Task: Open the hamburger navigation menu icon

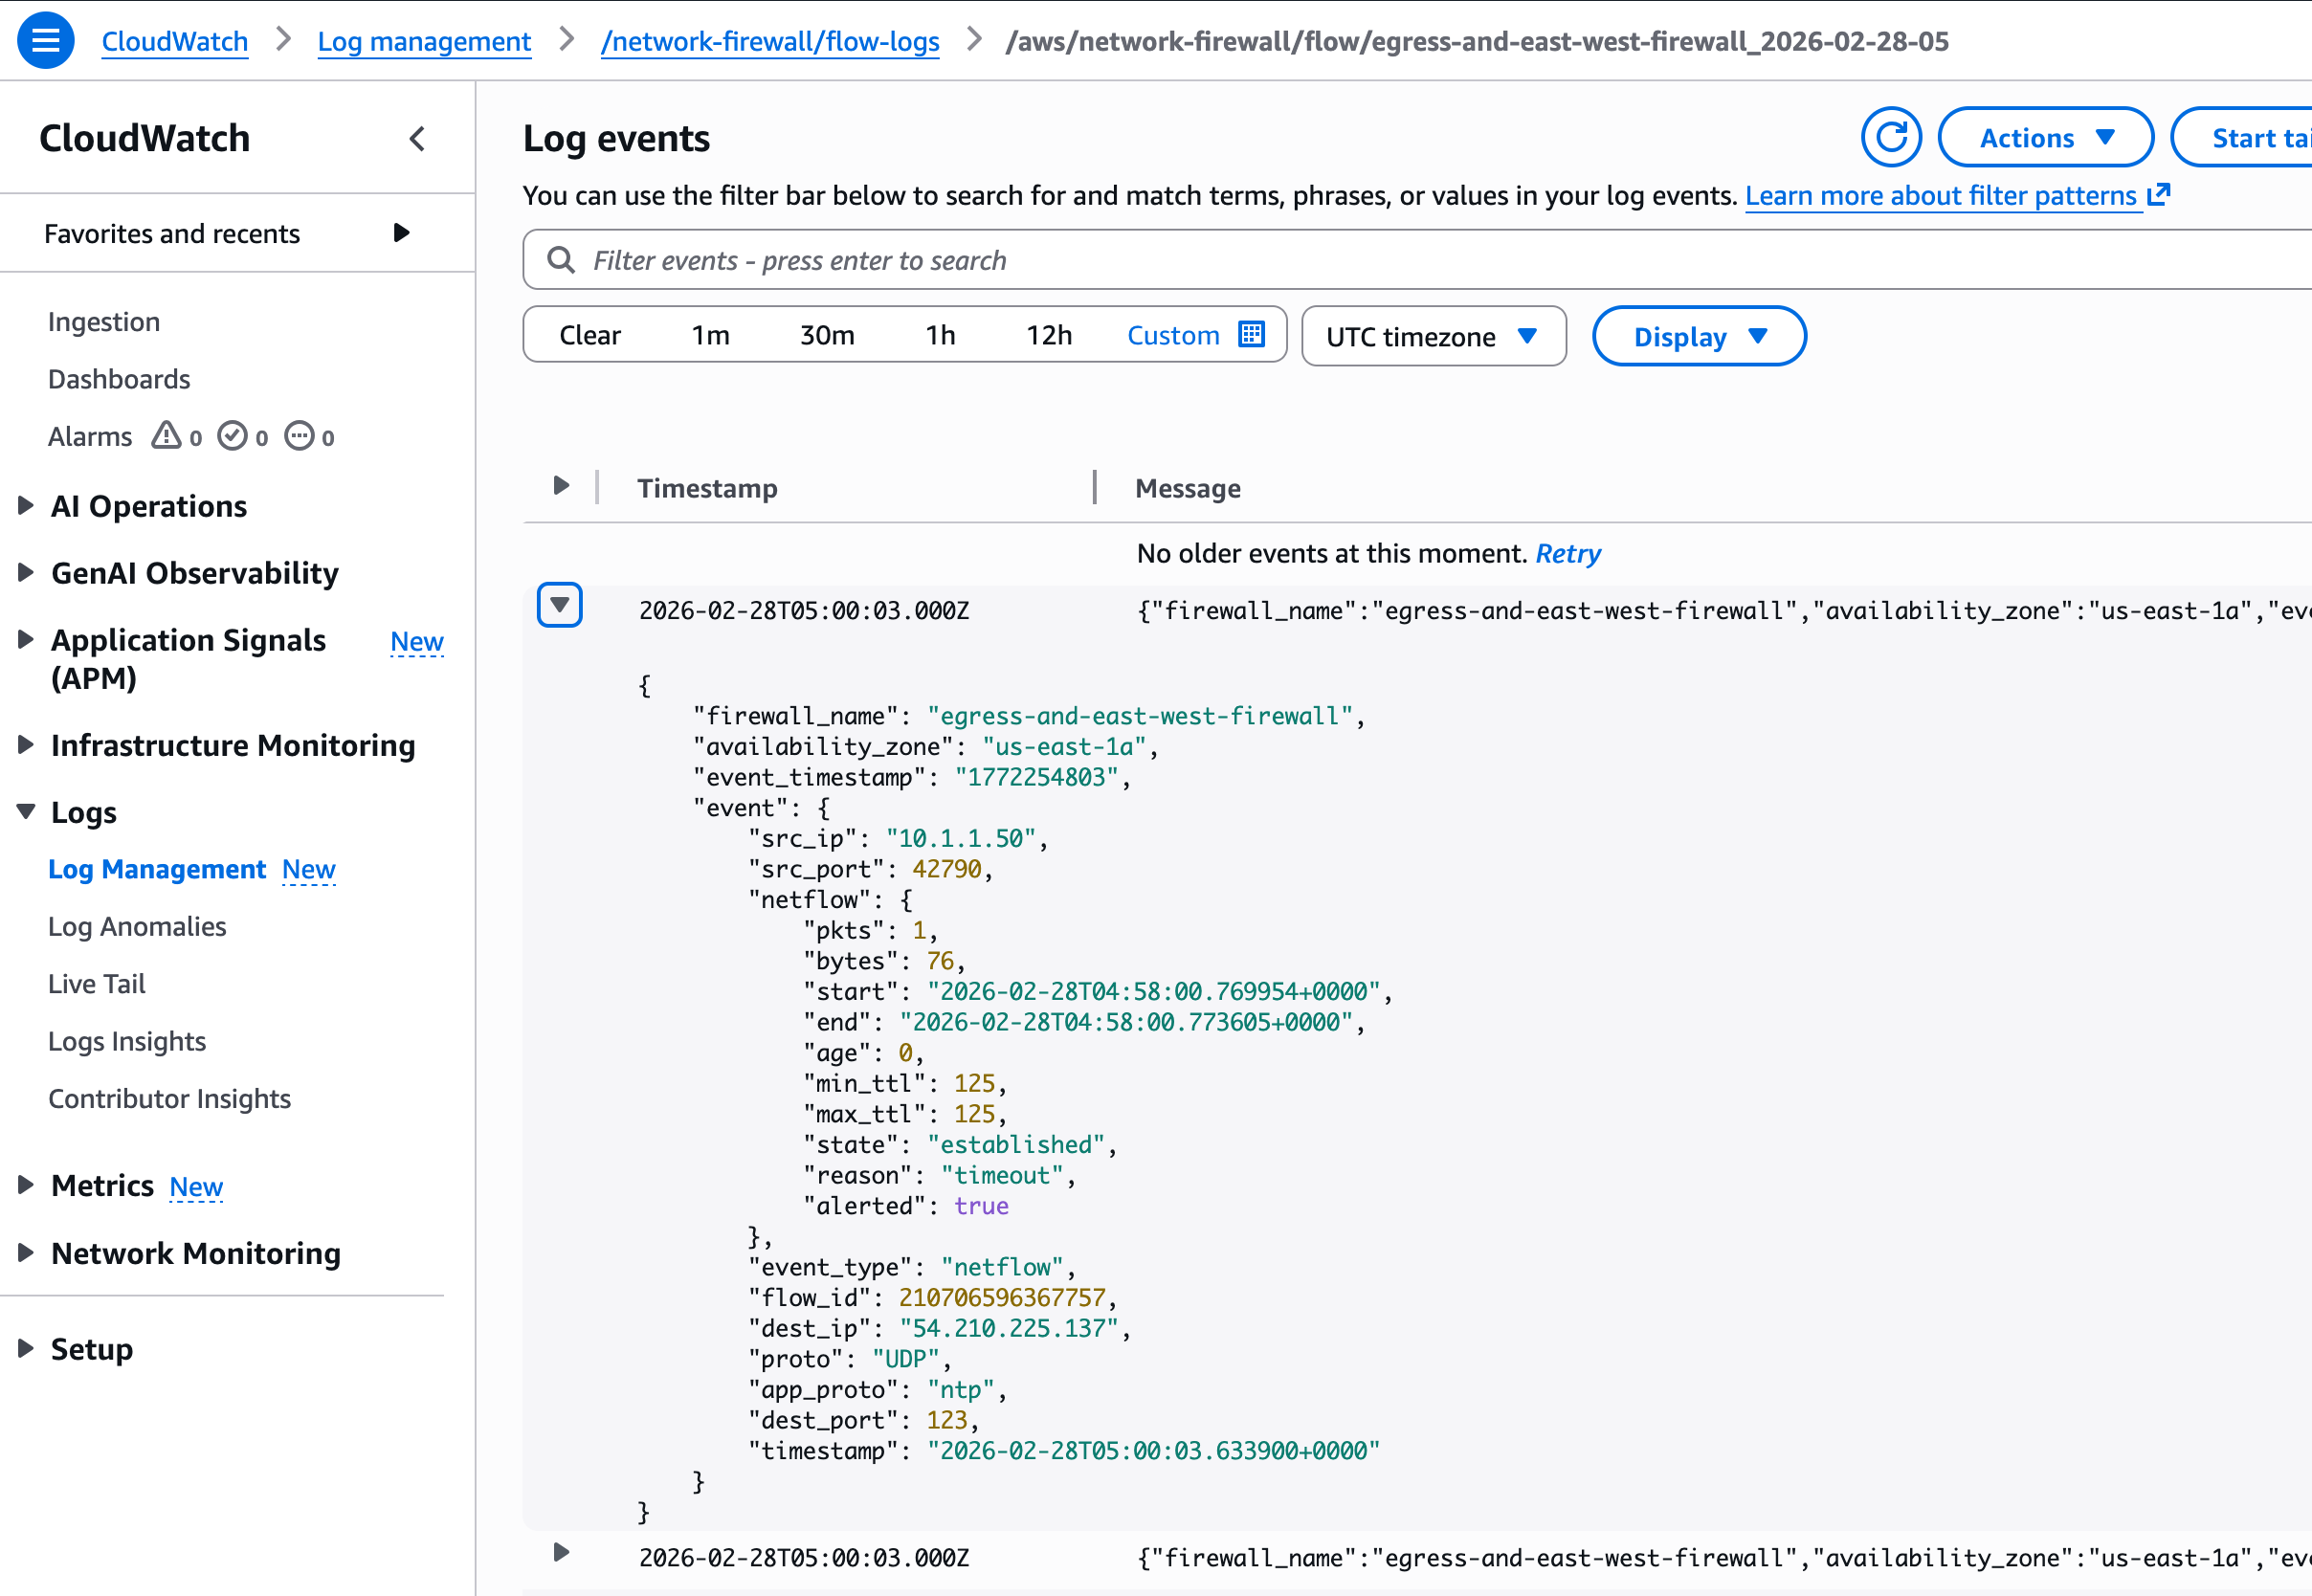Action: pos(46,41)
